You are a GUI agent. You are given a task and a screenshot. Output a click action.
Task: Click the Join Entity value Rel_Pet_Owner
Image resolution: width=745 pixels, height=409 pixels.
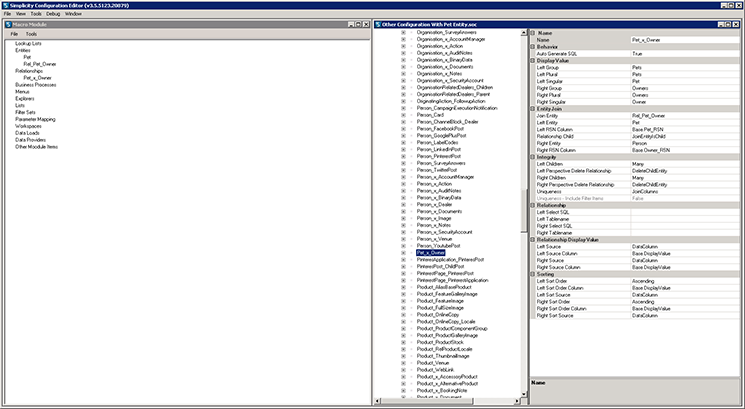[x=685, y=116]
